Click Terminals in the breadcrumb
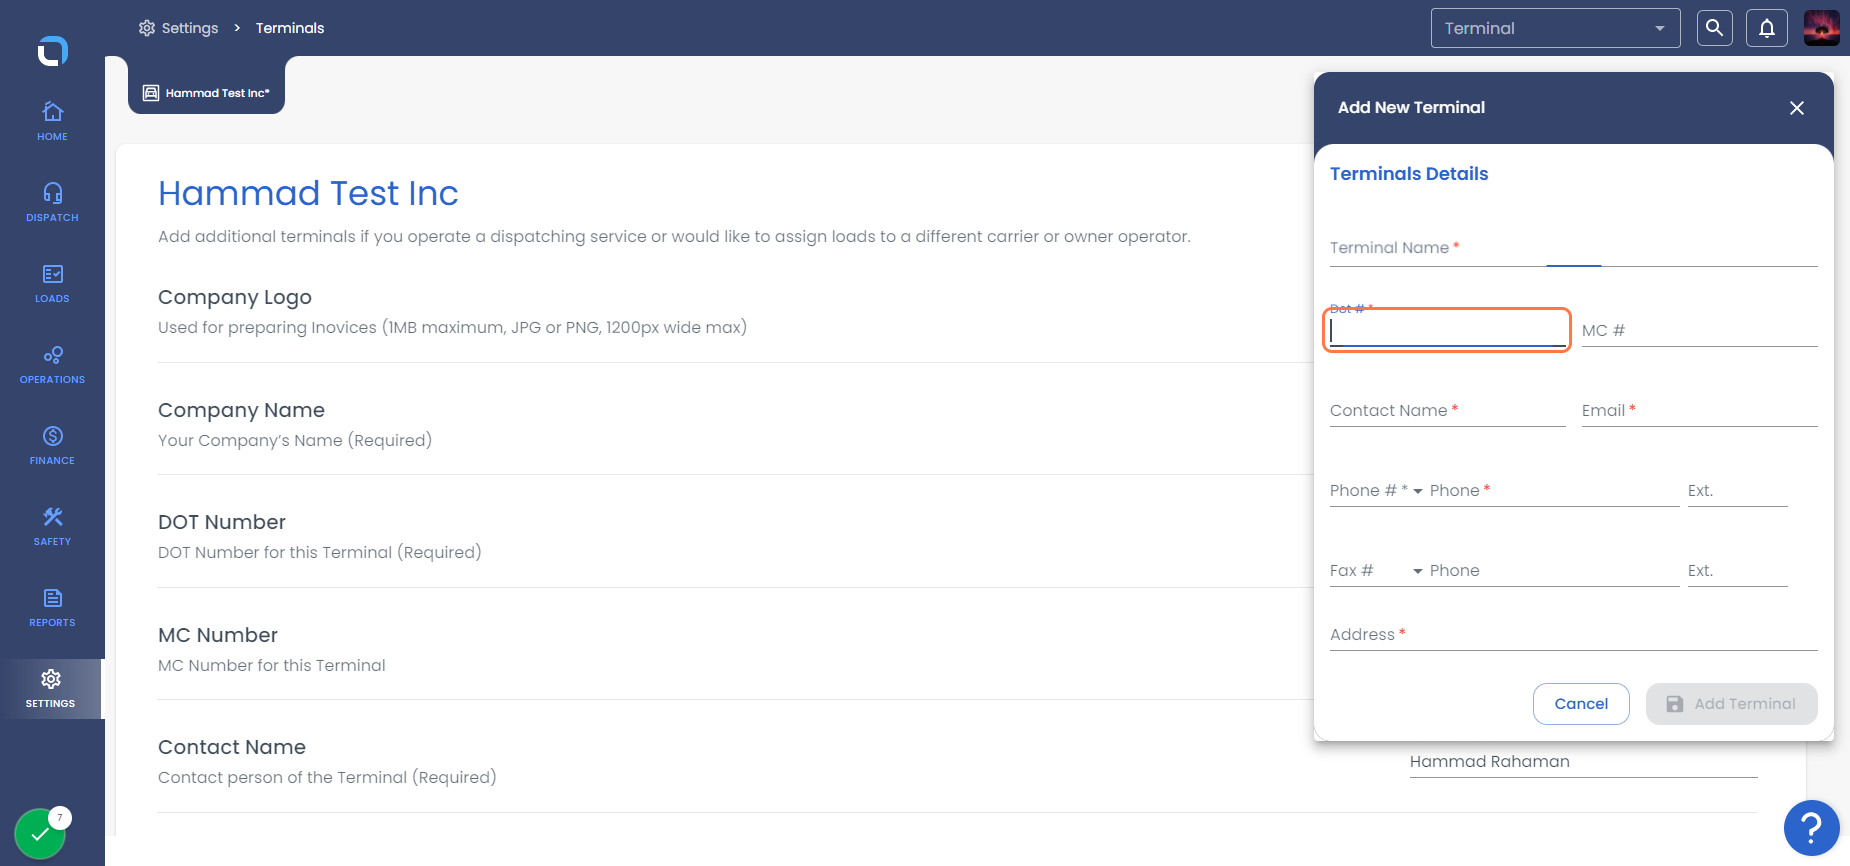 pyautogui.click(x=290, y=28)
